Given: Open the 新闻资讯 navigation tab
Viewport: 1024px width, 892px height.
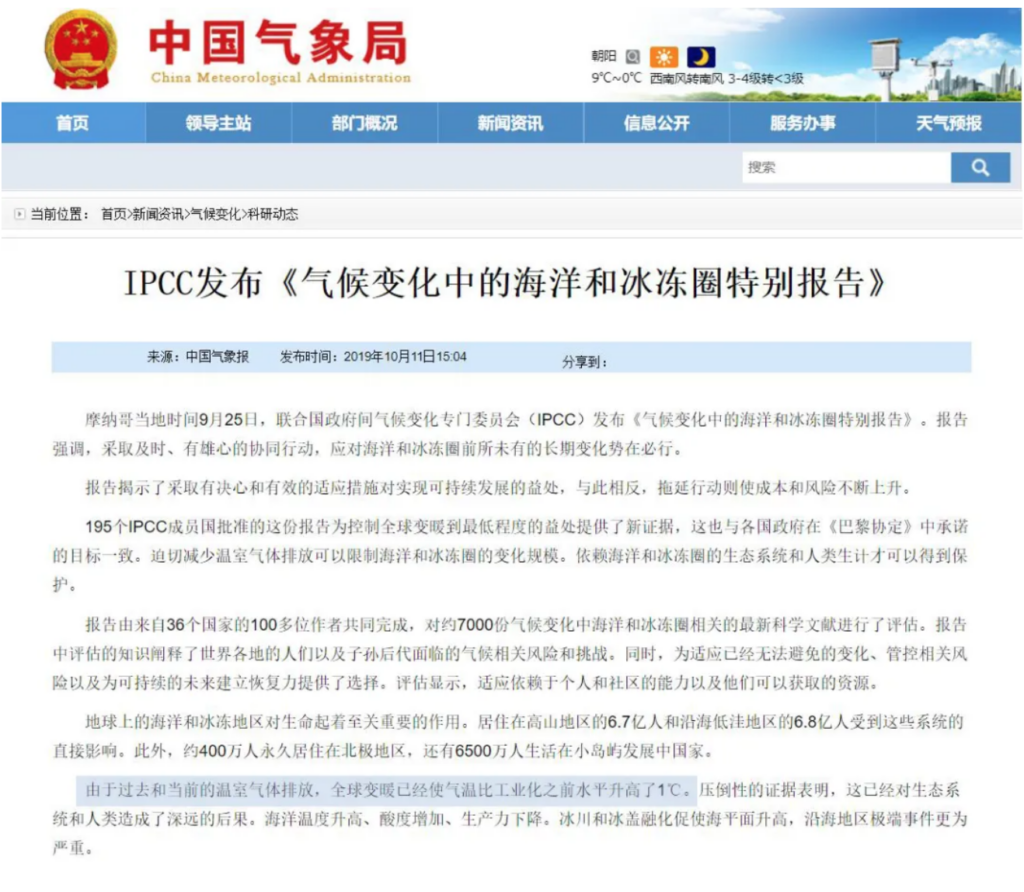Looking at the screenshot, I should [510, 123].
